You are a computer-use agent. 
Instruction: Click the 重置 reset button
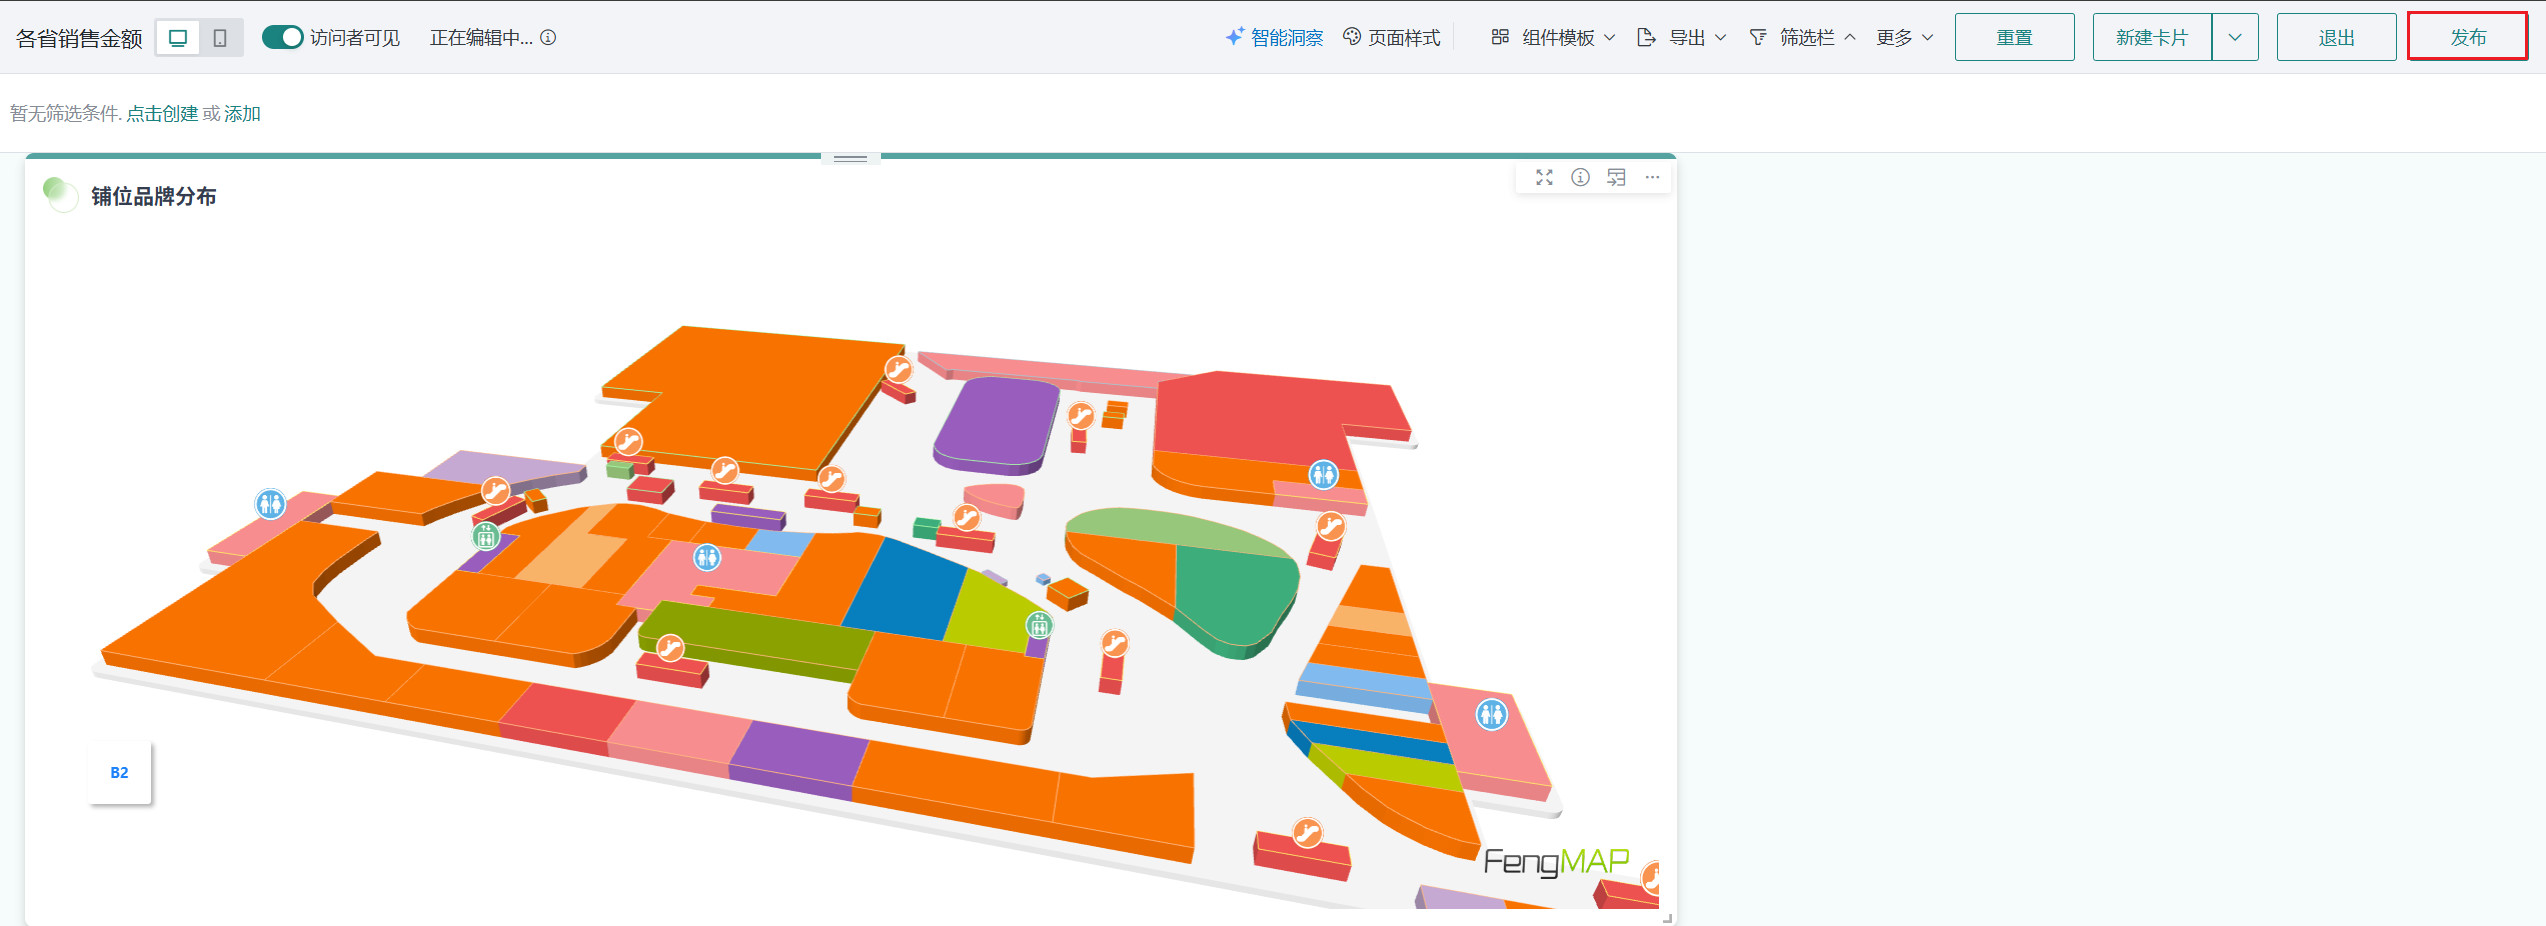pos(2014,37)
